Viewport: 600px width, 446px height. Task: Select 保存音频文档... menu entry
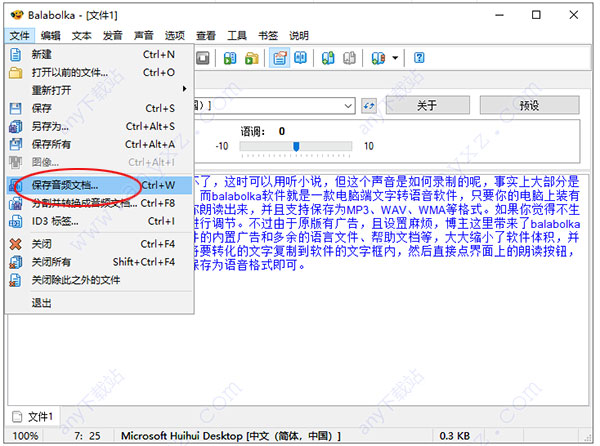click(x=99, y=185)
